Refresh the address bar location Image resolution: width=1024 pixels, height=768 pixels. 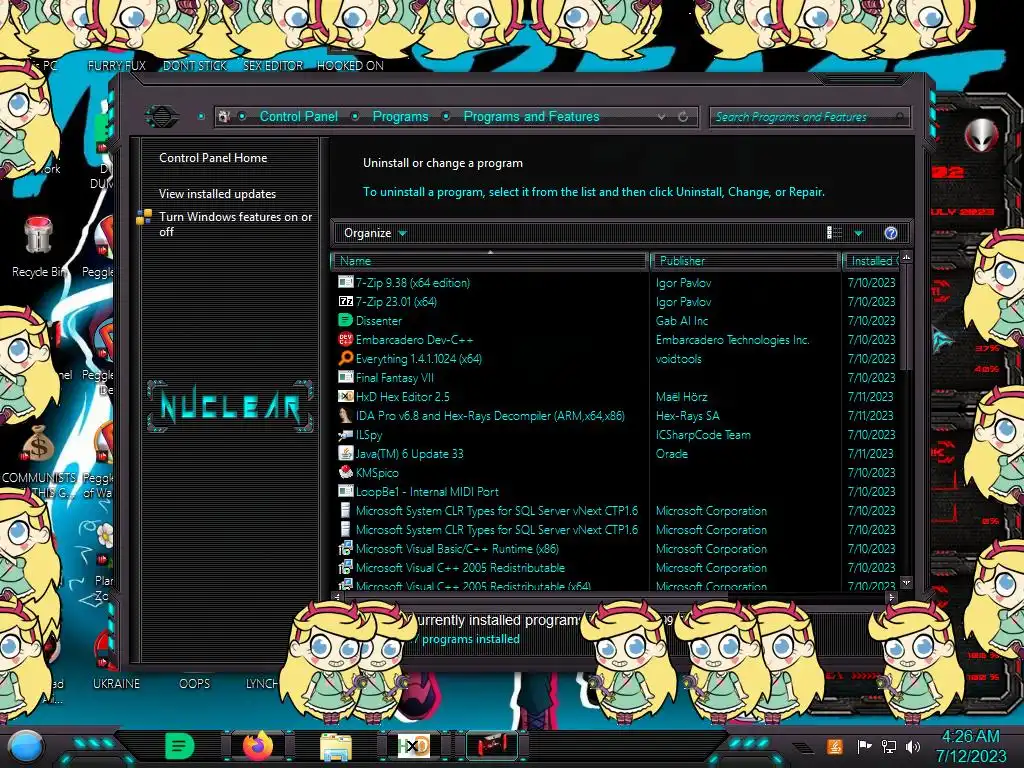pyautogui.click(x=683, y=116)
